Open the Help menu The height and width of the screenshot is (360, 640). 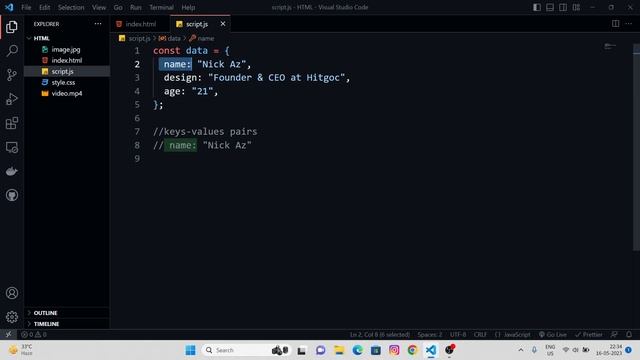(188, 7)
